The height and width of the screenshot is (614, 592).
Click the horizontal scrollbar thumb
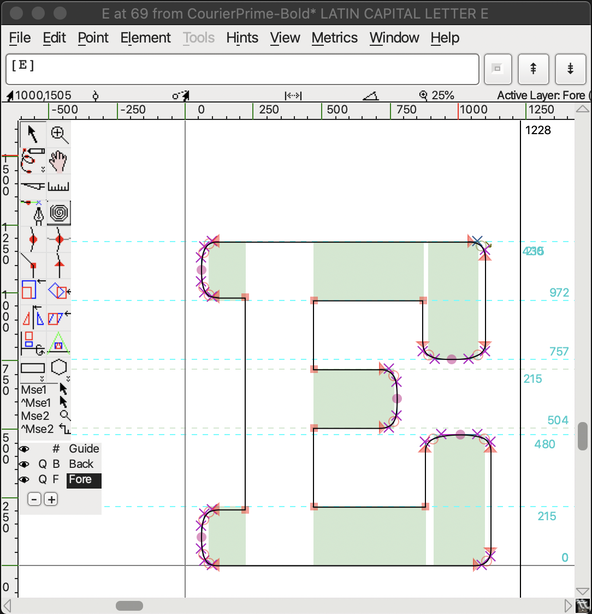[129, 606]
